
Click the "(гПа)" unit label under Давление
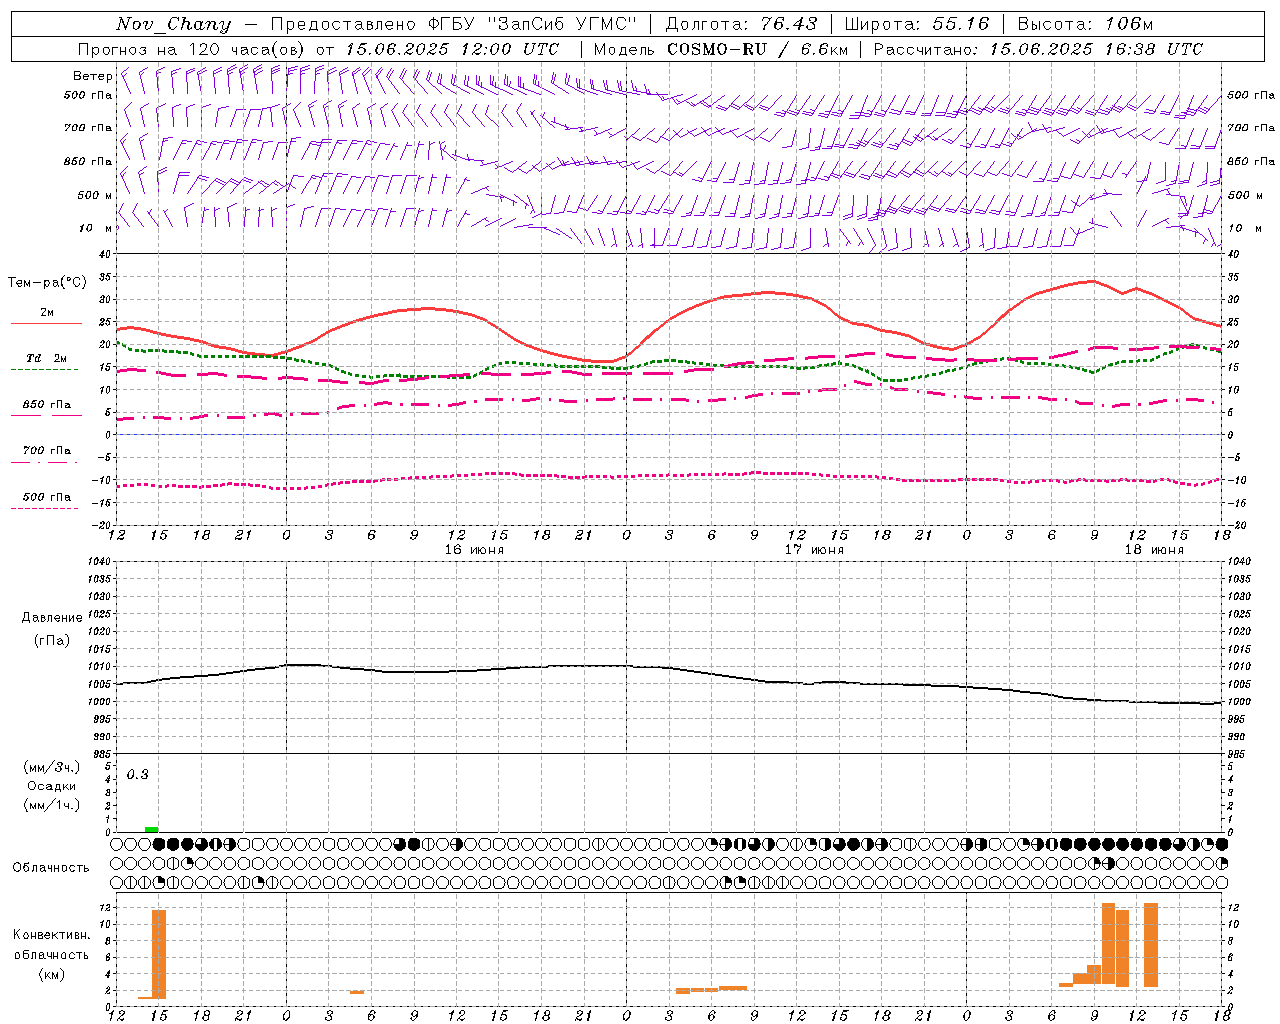[51, 641]
